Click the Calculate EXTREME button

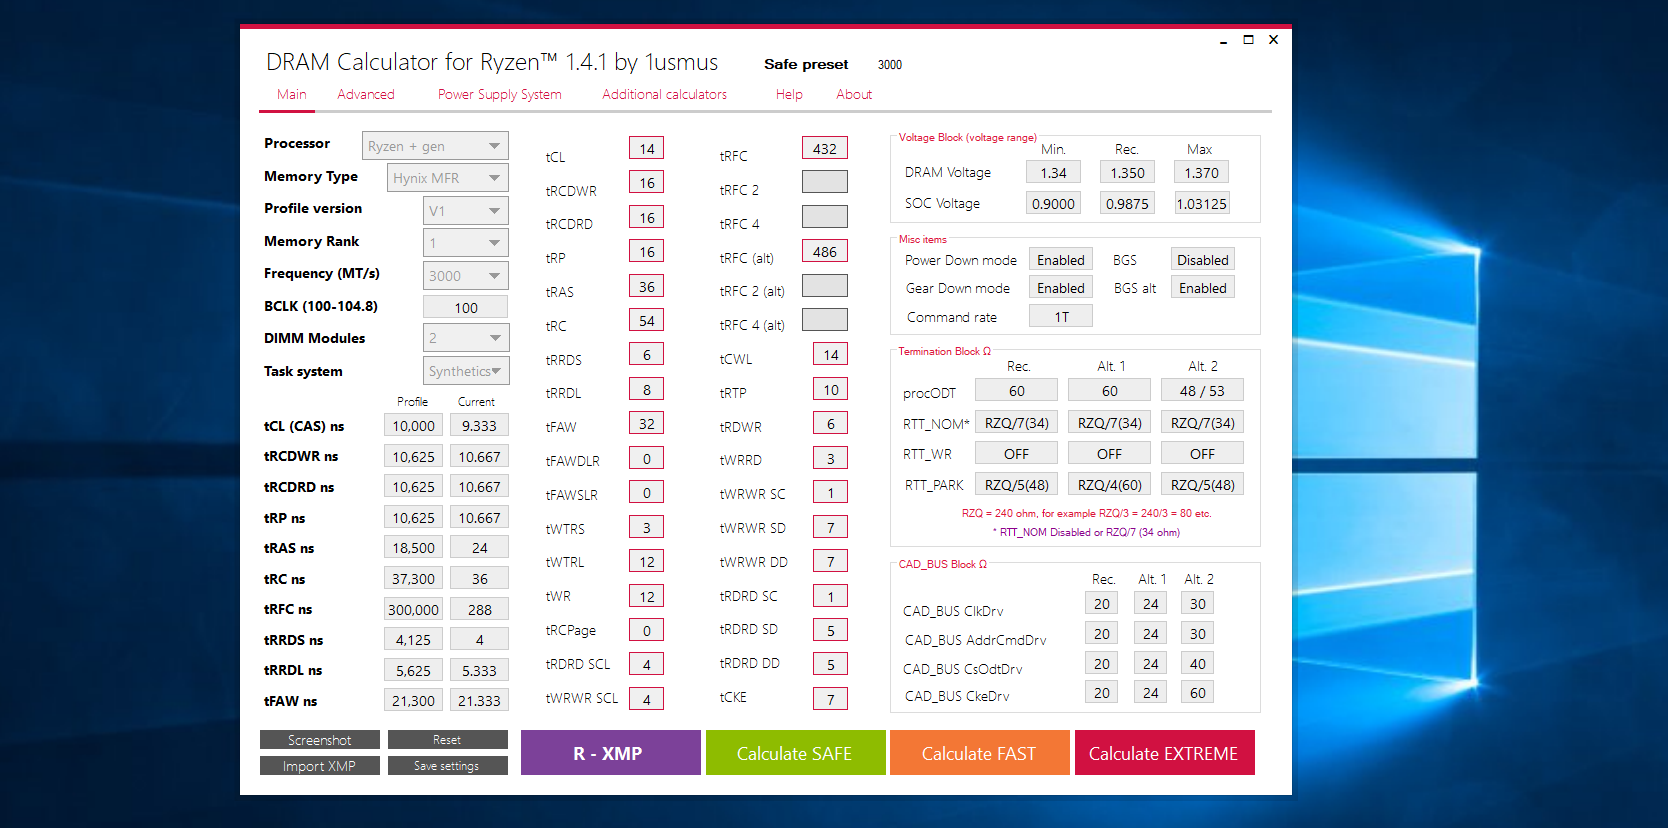[x=1164, y=753]
